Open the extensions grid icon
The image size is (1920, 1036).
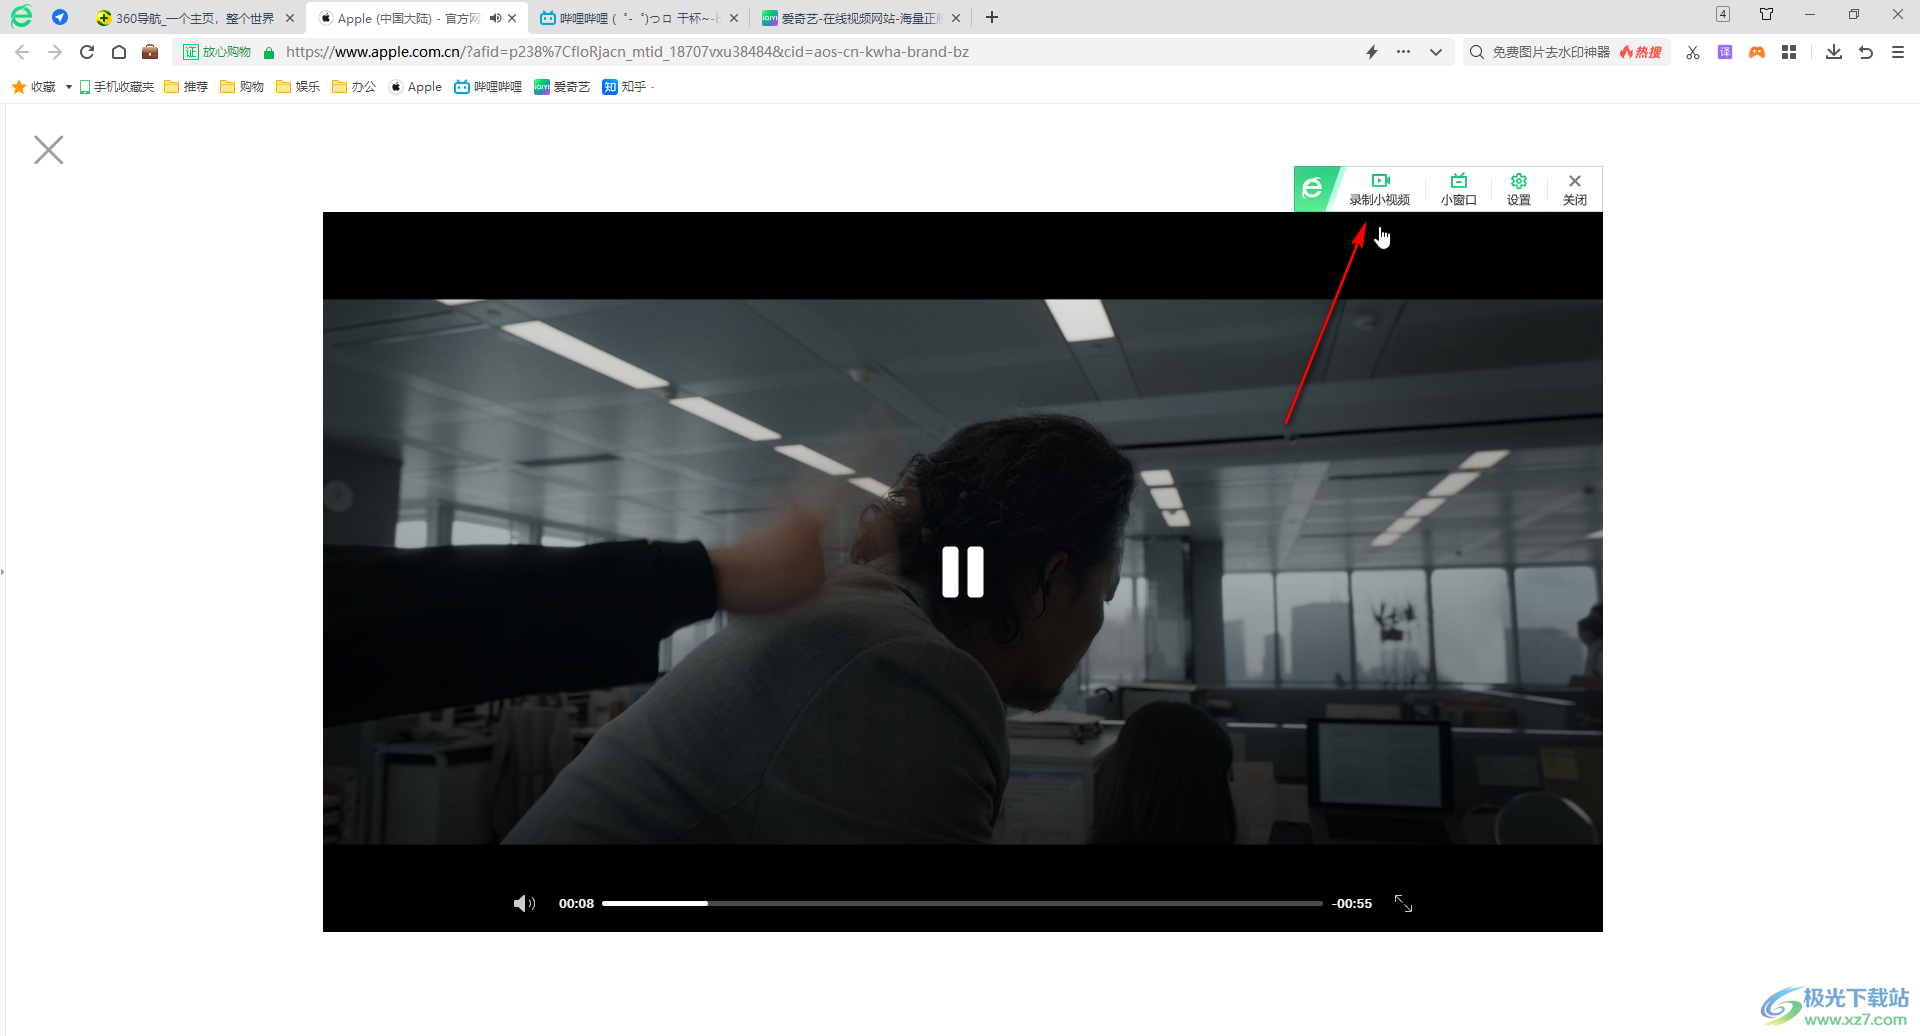[1789, 52]
